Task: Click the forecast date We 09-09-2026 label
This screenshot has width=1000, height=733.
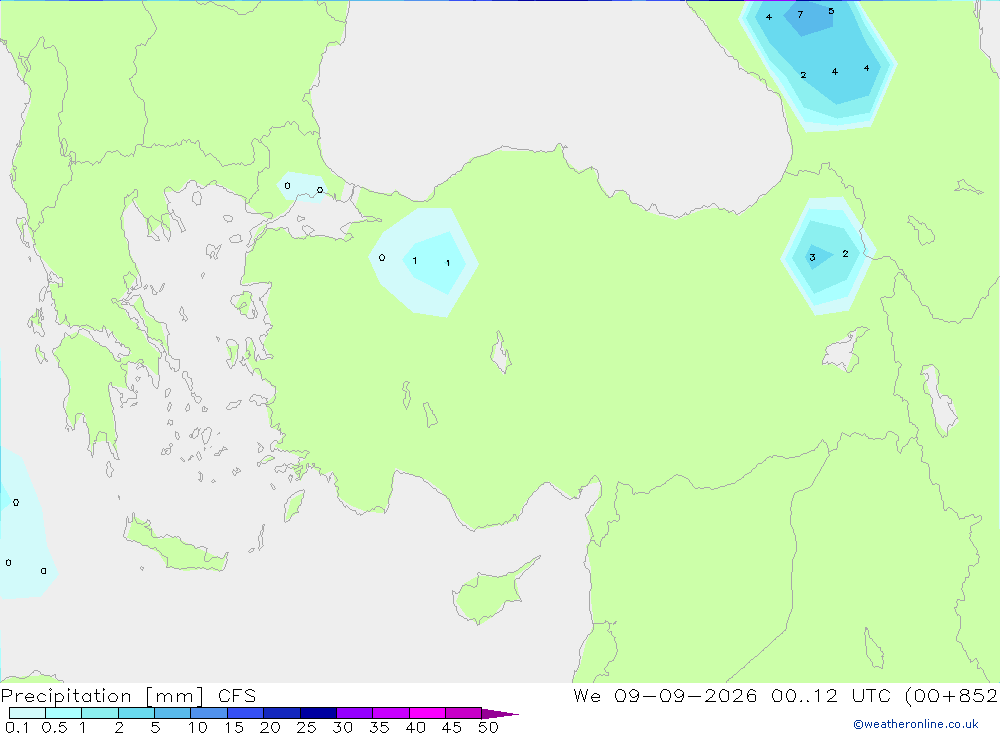Action: tap(665, 695)
